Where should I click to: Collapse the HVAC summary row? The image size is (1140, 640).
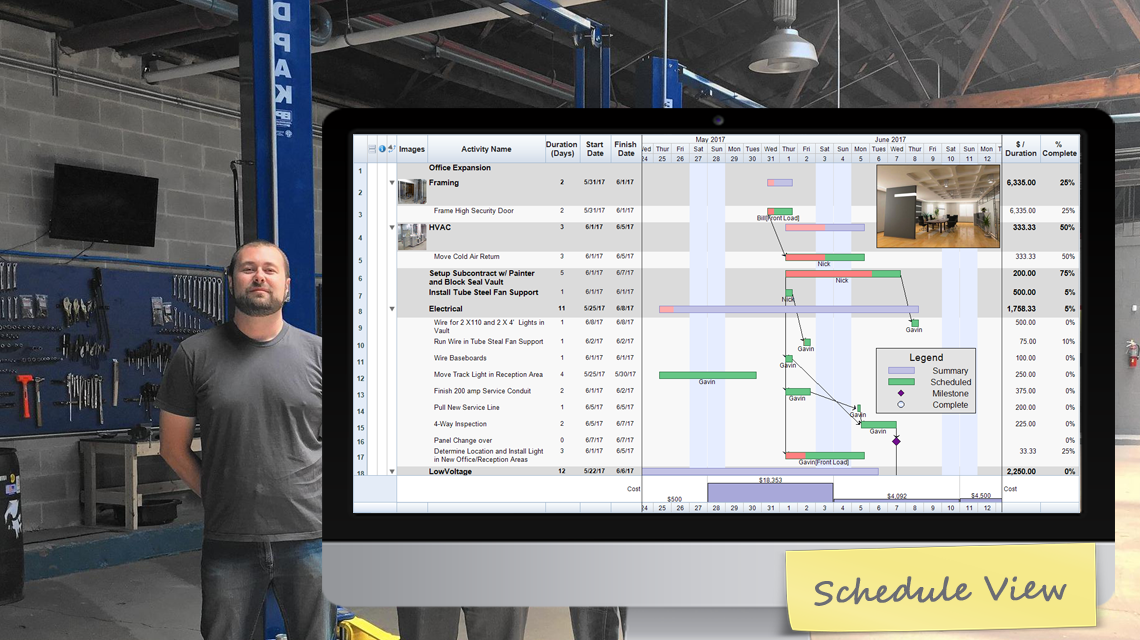click(391, 227)
